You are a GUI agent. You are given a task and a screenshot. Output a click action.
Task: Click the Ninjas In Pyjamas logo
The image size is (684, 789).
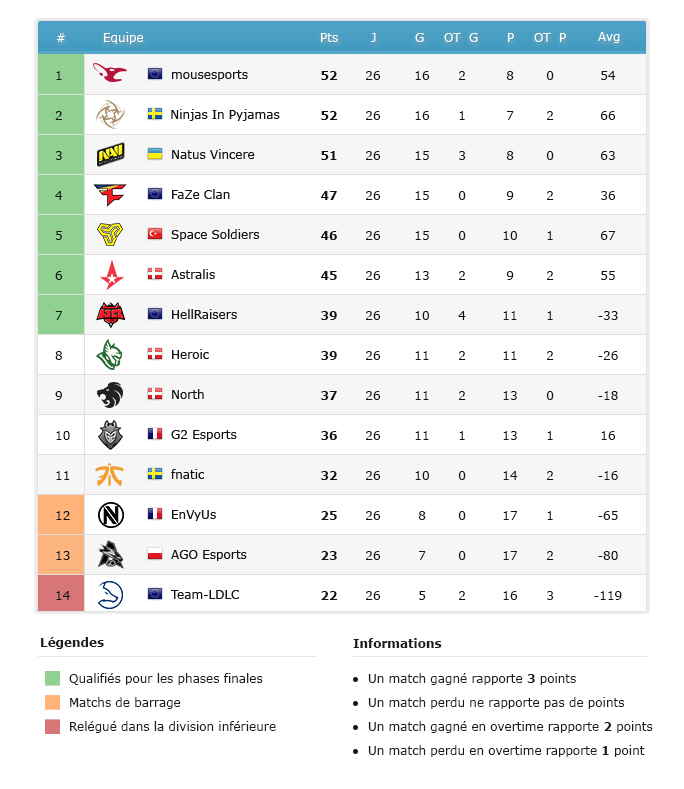(110, 115)
